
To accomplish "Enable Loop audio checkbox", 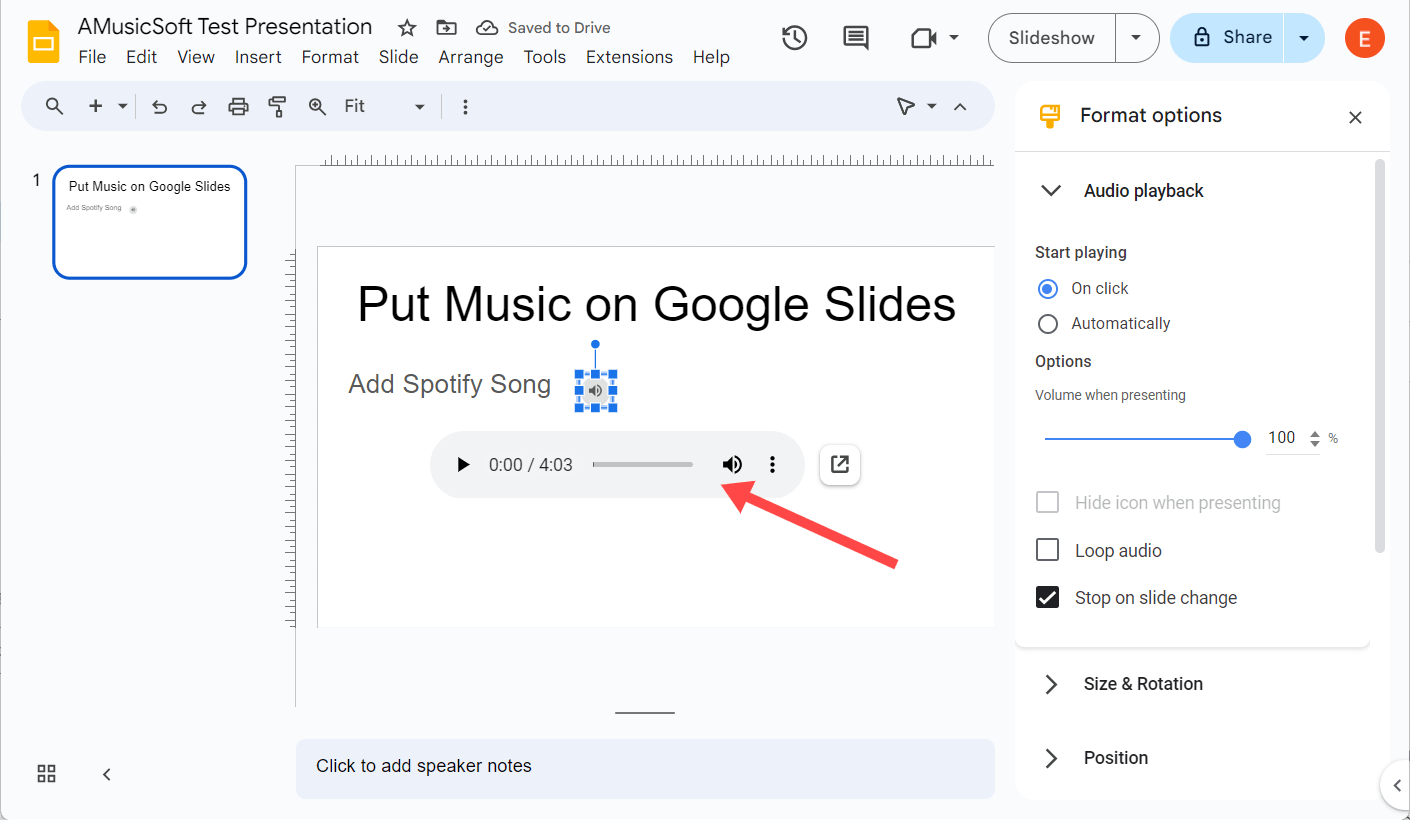I will 1047,550.
